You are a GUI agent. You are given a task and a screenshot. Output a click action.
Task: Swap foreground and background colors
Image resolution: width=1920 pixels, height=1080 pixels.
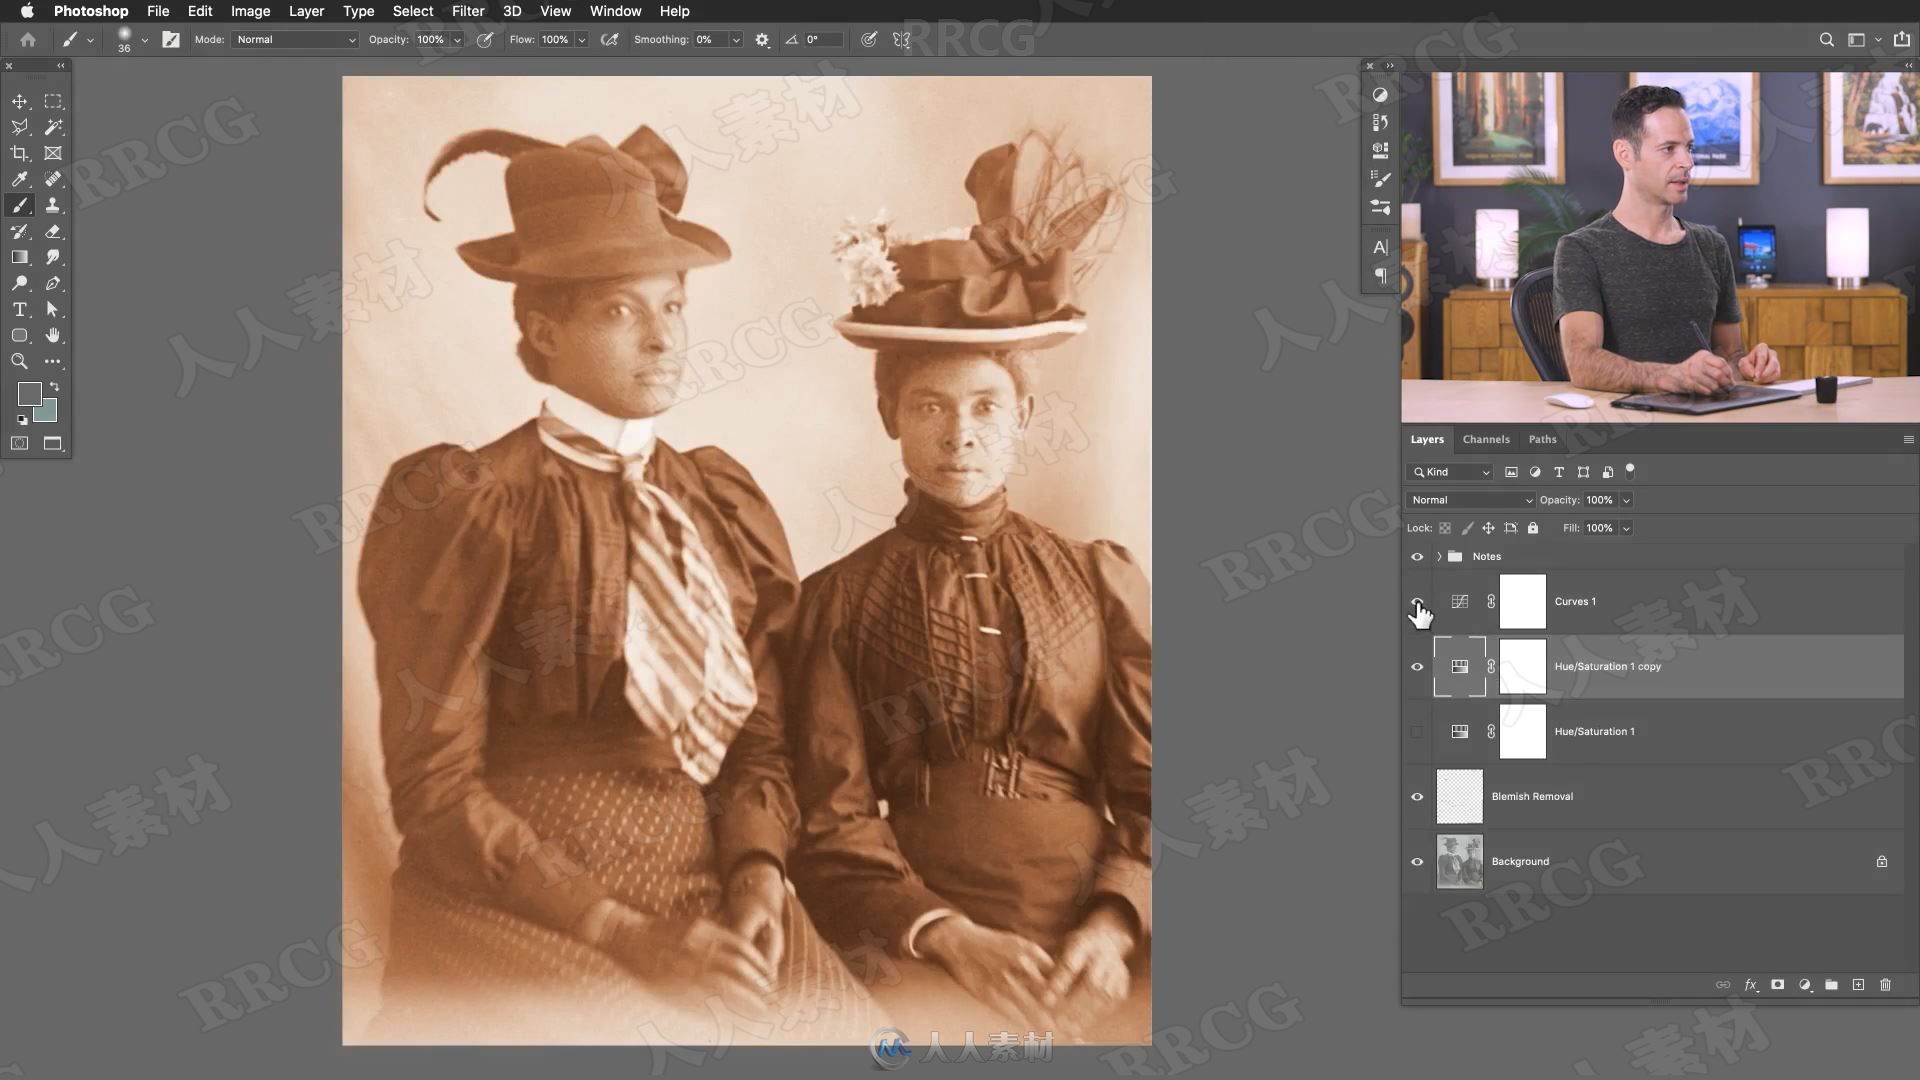[55, 386]
